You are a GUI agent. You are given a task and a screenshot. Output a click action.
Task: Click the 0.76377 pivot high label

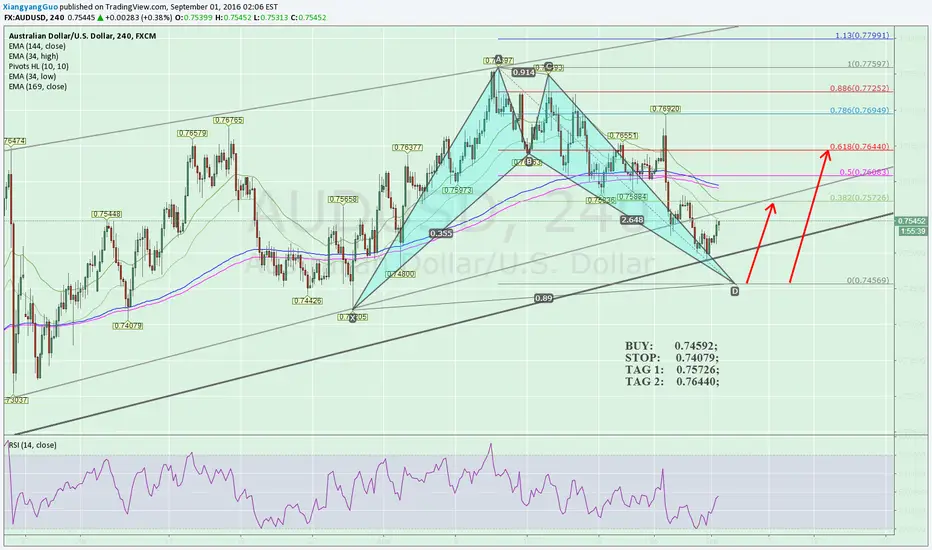tap(407, 148)
